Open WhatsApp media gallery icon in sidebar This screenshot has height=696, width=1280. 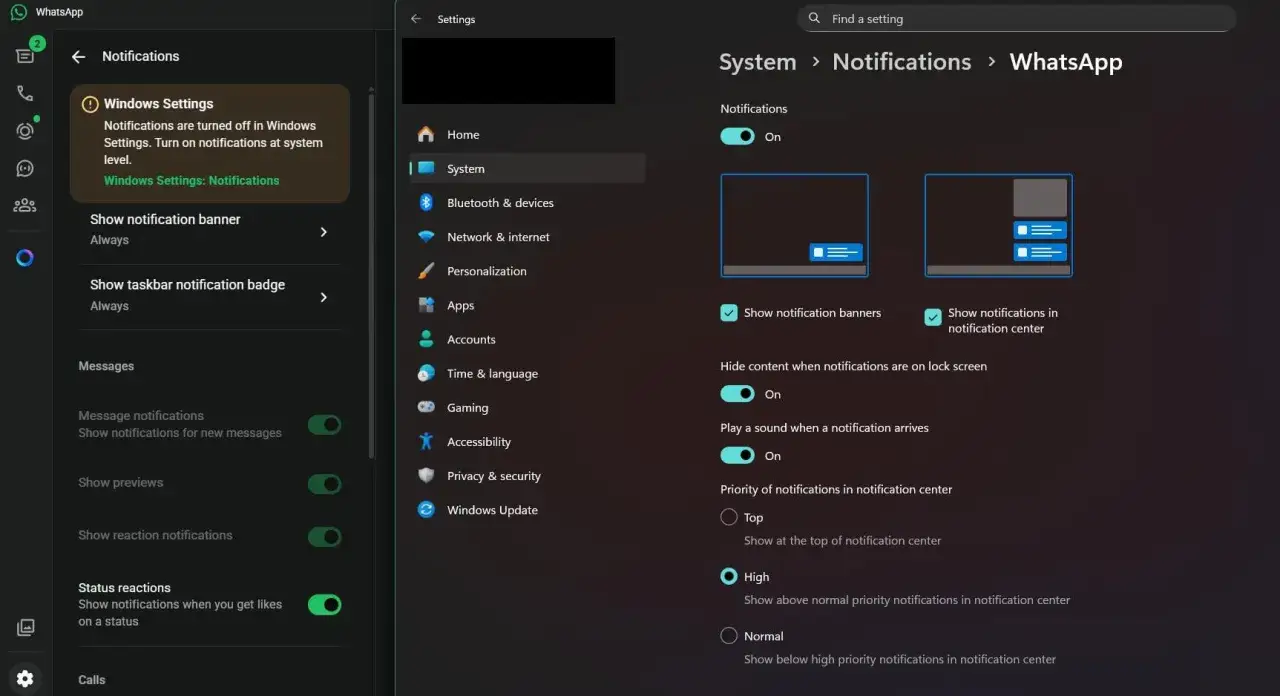tap(25, 628)
